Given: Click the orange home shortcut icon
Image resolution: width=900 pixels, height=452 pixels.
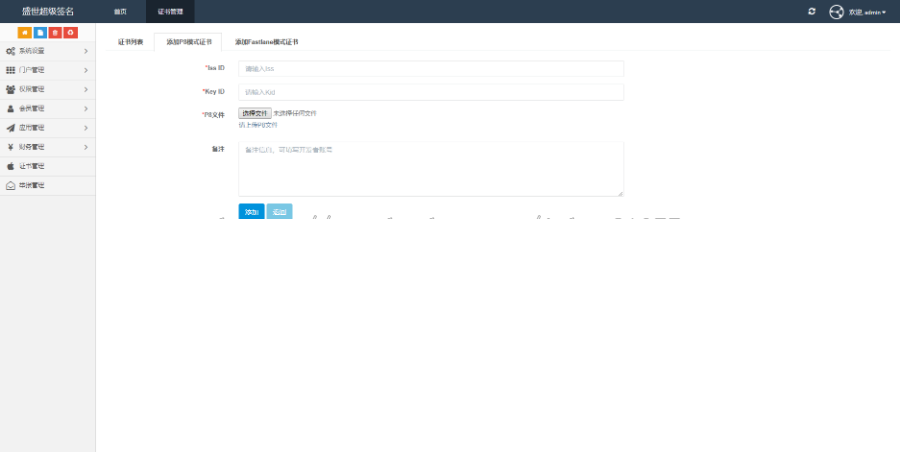Looking at the screenshot, I should point(25,33).
